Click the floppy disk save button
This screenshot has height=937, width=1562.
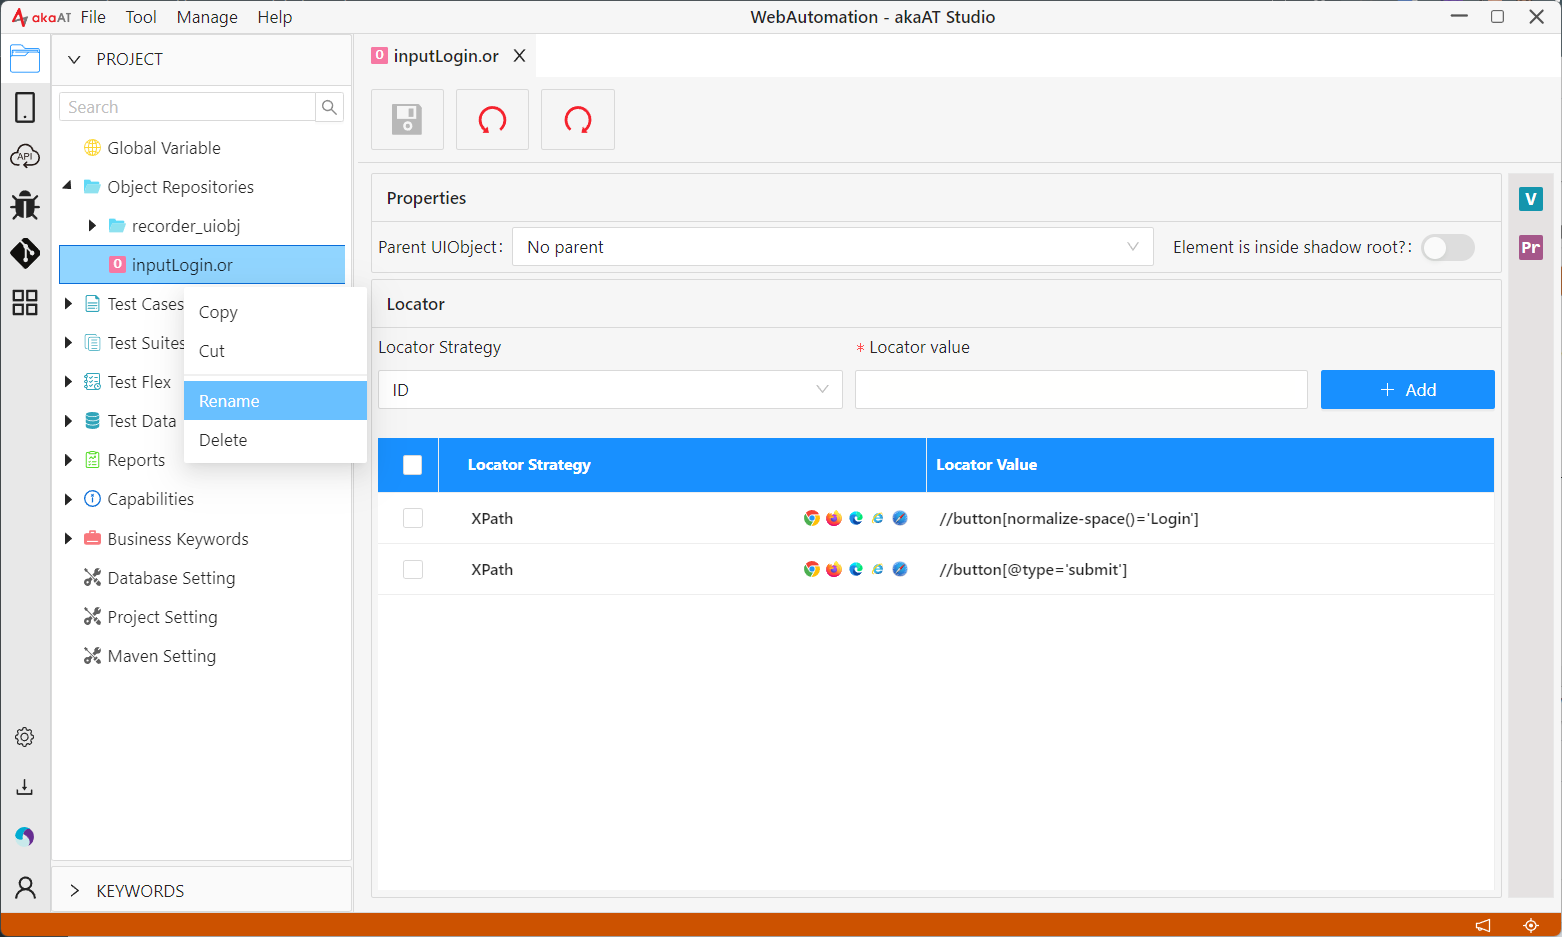(x=407, y=120)
